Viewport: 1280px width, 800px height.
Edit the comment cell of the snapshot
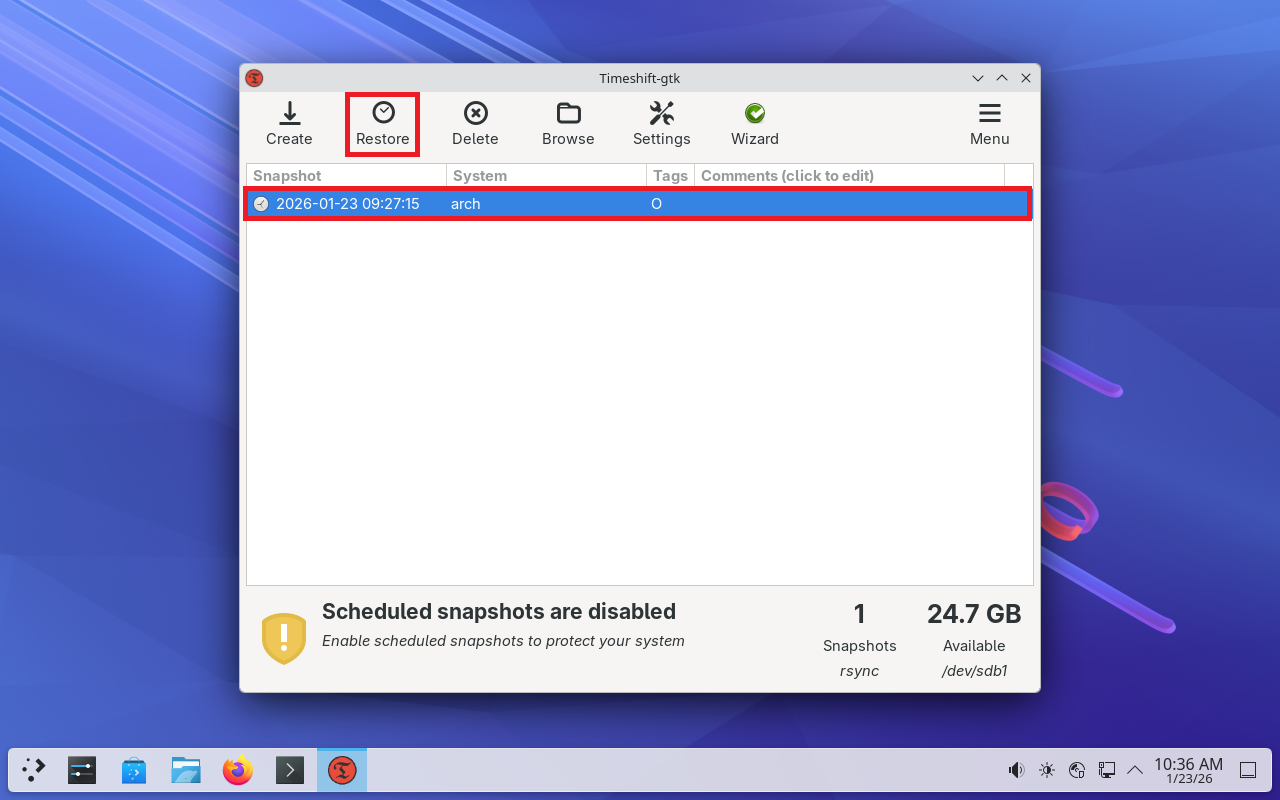pos(850,204)
